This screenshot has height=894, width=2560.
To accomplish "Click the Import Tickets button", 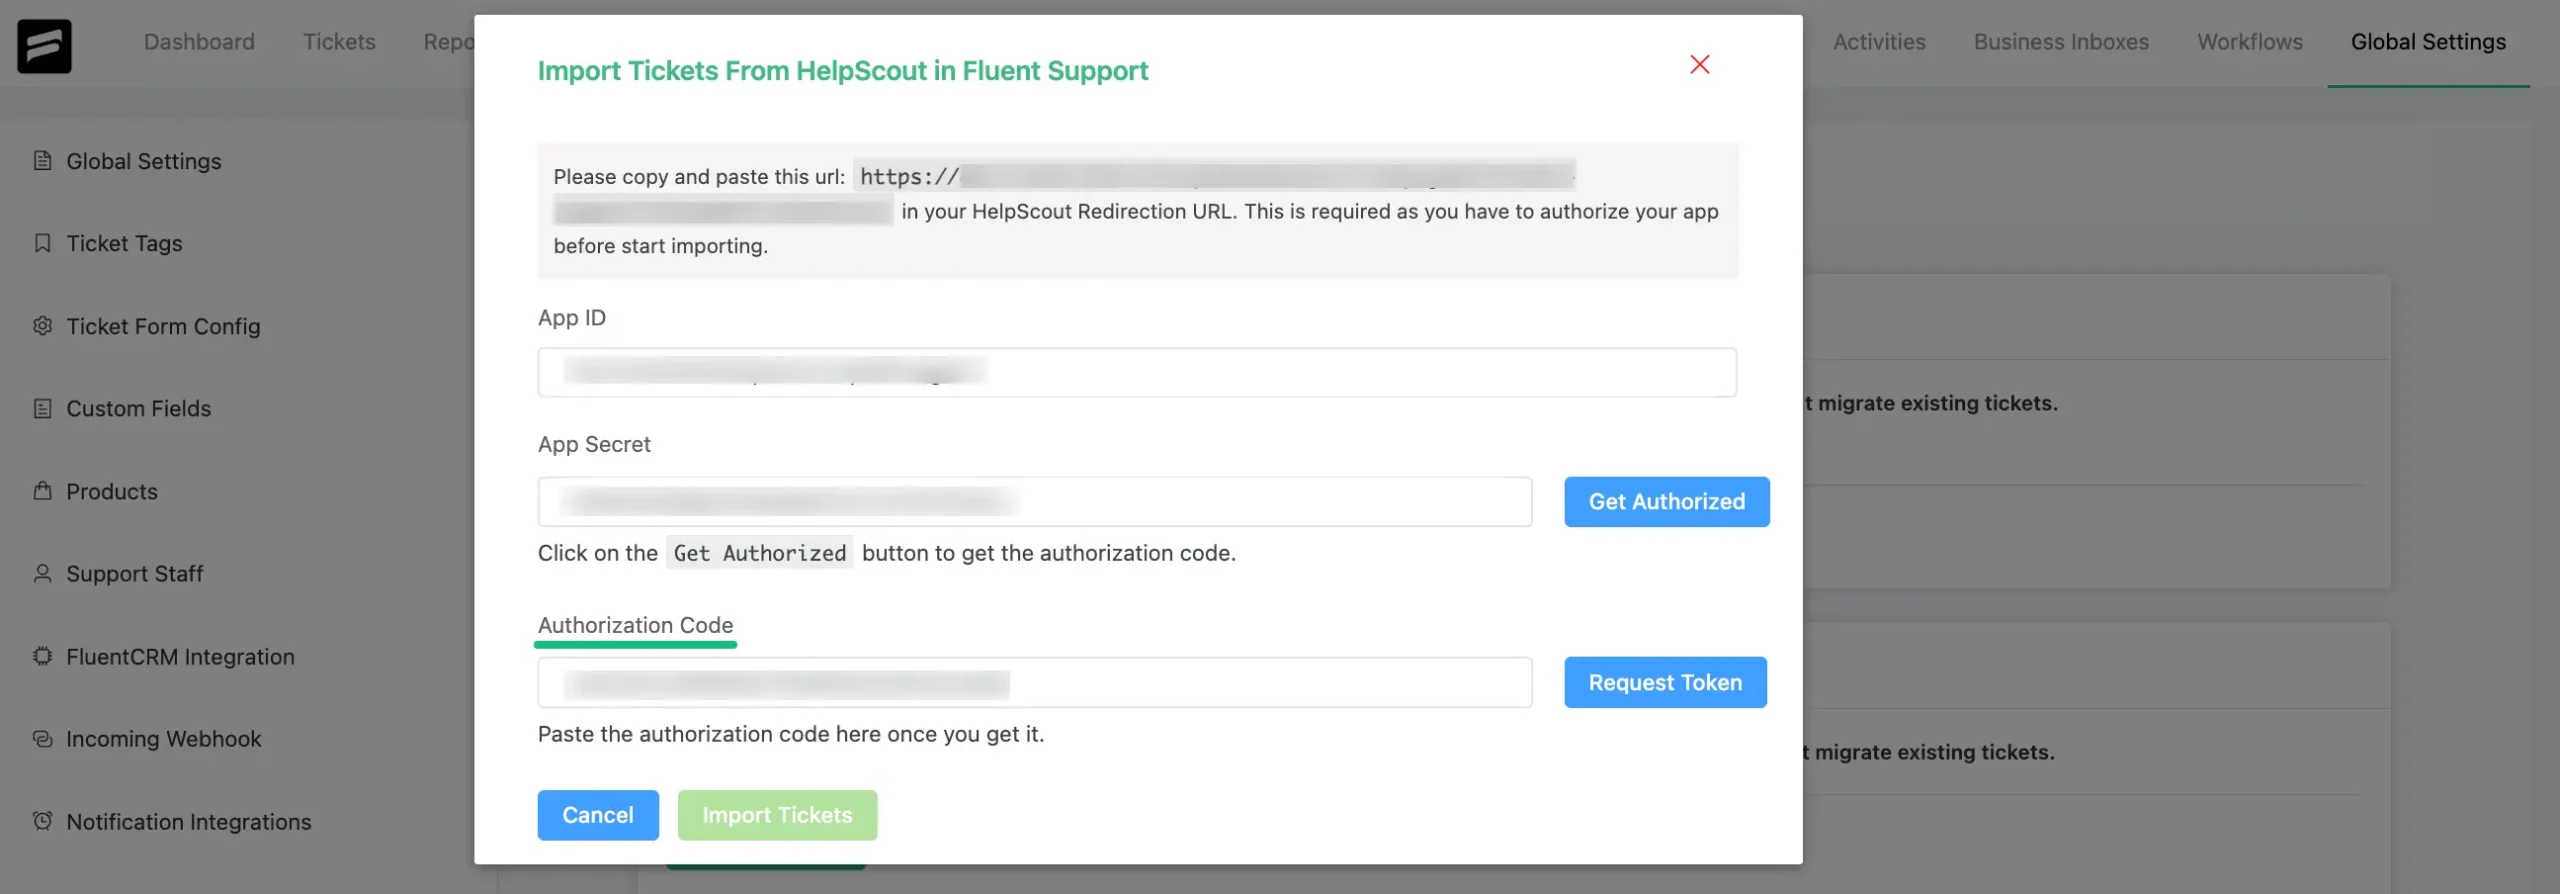I will pos(777,815).
